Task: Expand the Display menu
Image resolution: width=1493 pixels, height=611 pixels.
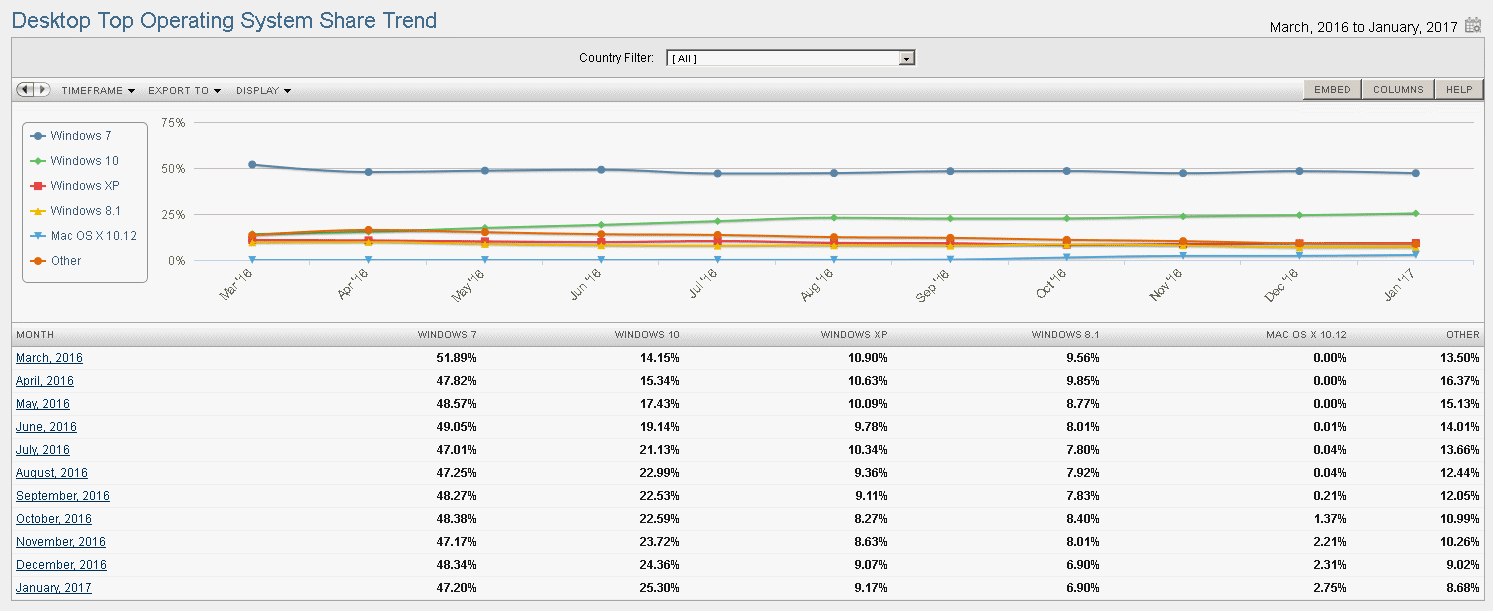Action: click(264, 90)
